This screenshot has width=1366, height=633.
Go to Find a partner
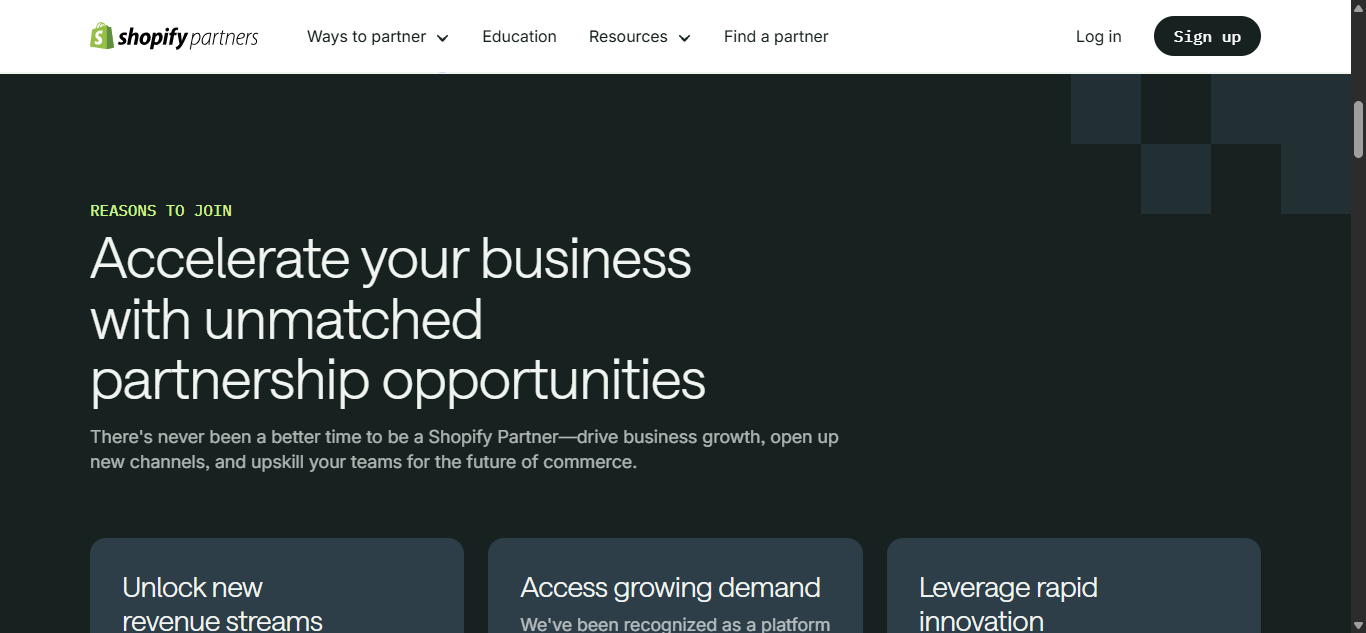point(776,37)
